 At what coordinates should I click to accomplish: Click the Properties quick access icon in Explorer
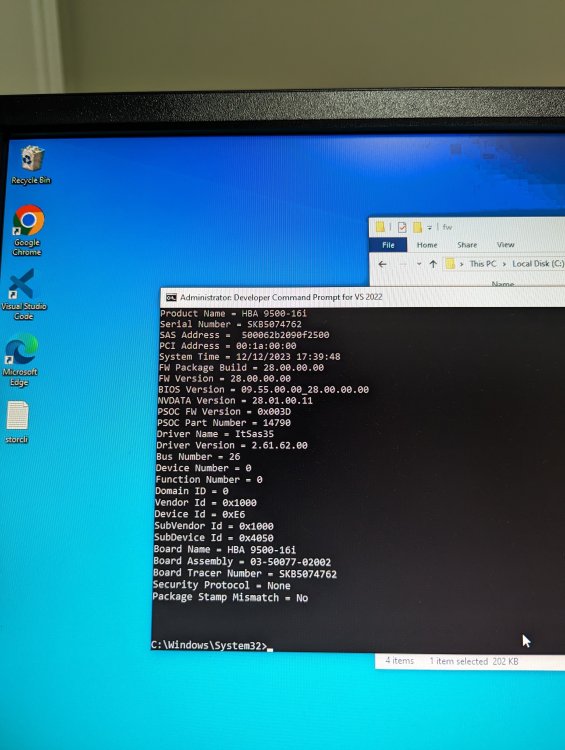click(x=402, y=227)
